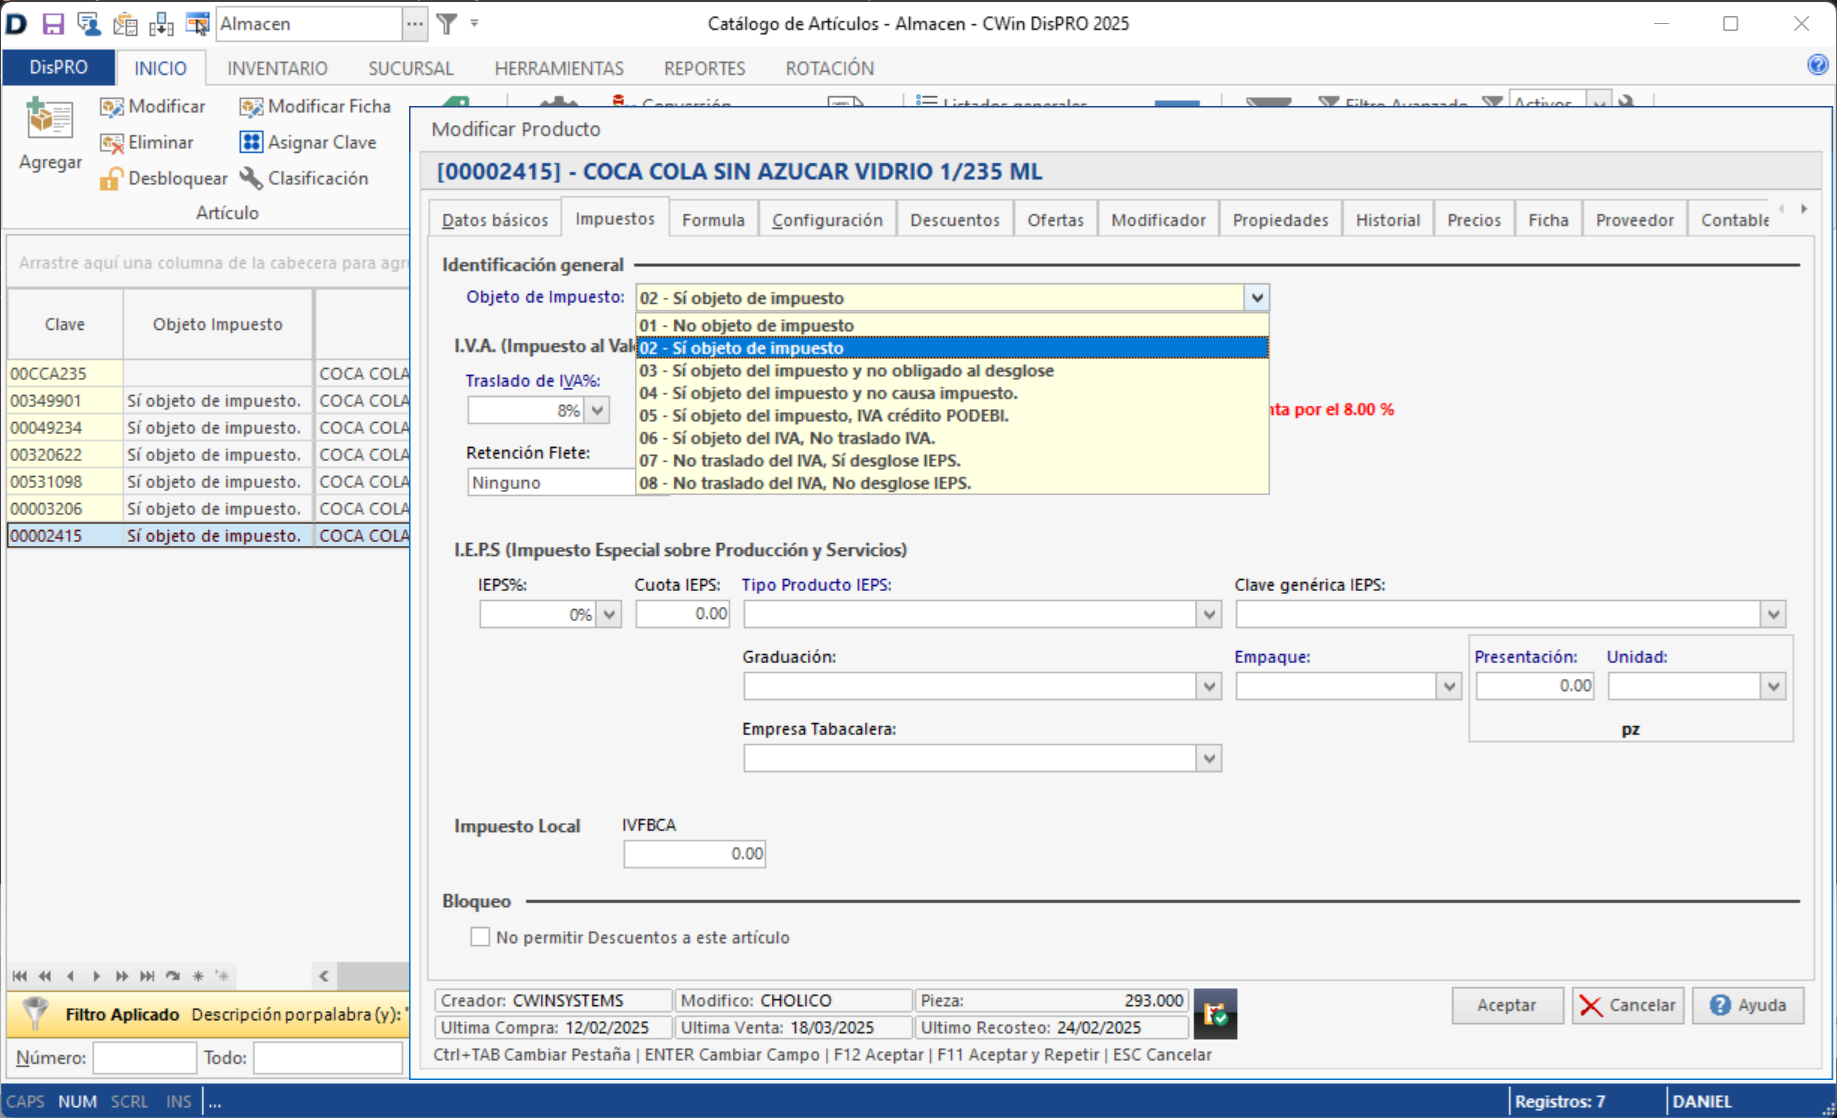Image resolution: width=1837 pixels, height=1118 pixels.
Task: Click the refresh arrow in grid navigator
Action: click(173, 976)
